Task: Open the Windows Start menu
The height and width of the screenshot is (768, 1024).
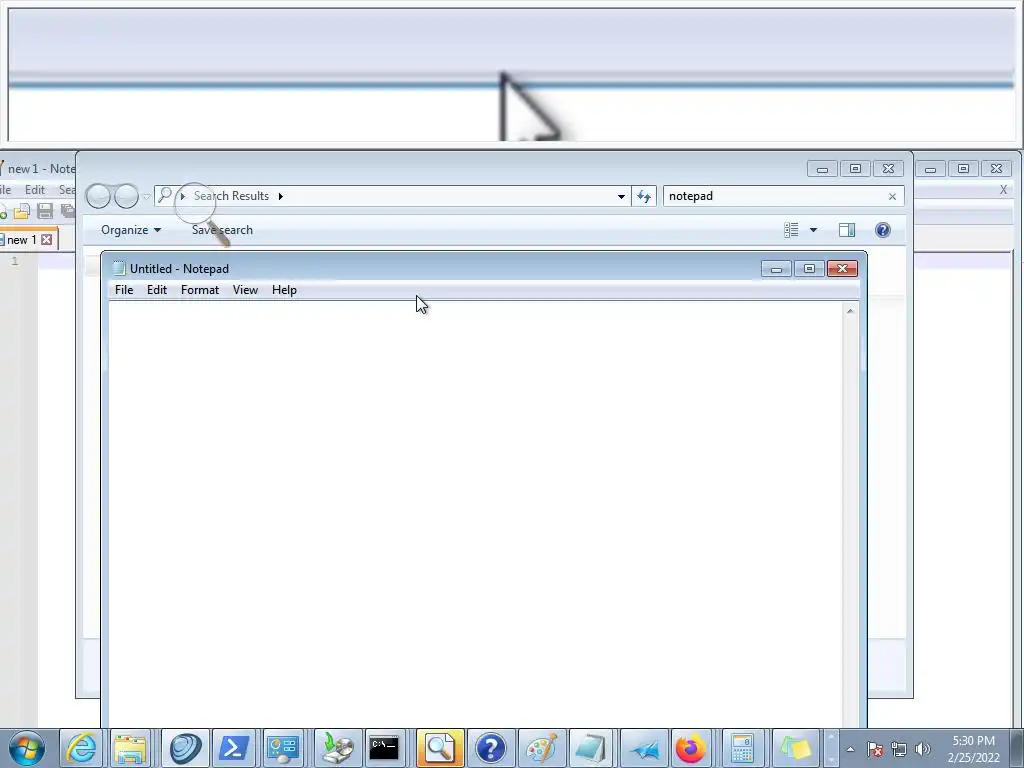Action: click(x=26, y=748)
